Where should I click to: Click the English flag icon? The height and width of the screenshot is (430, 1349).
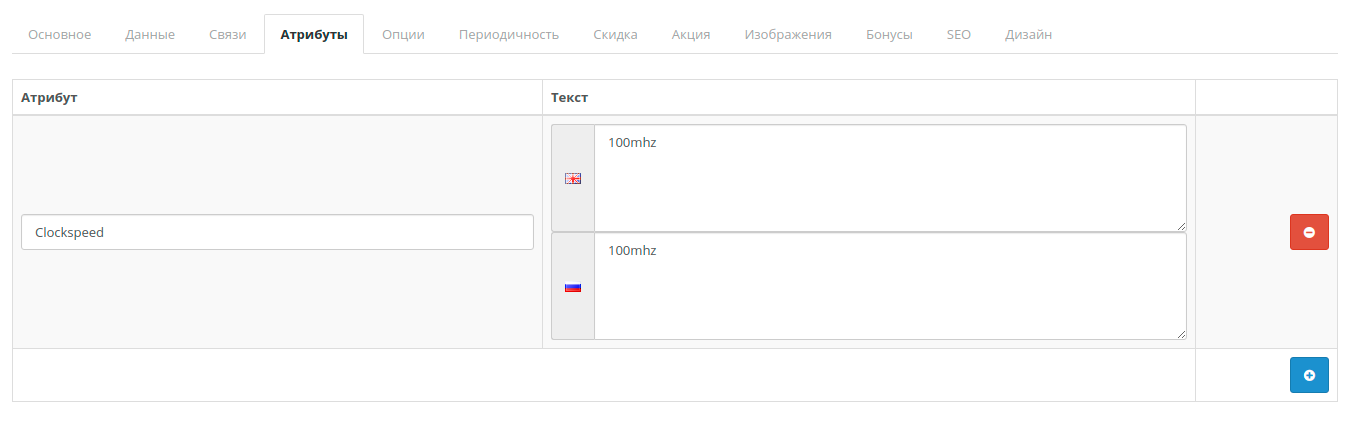click(573, 179)
